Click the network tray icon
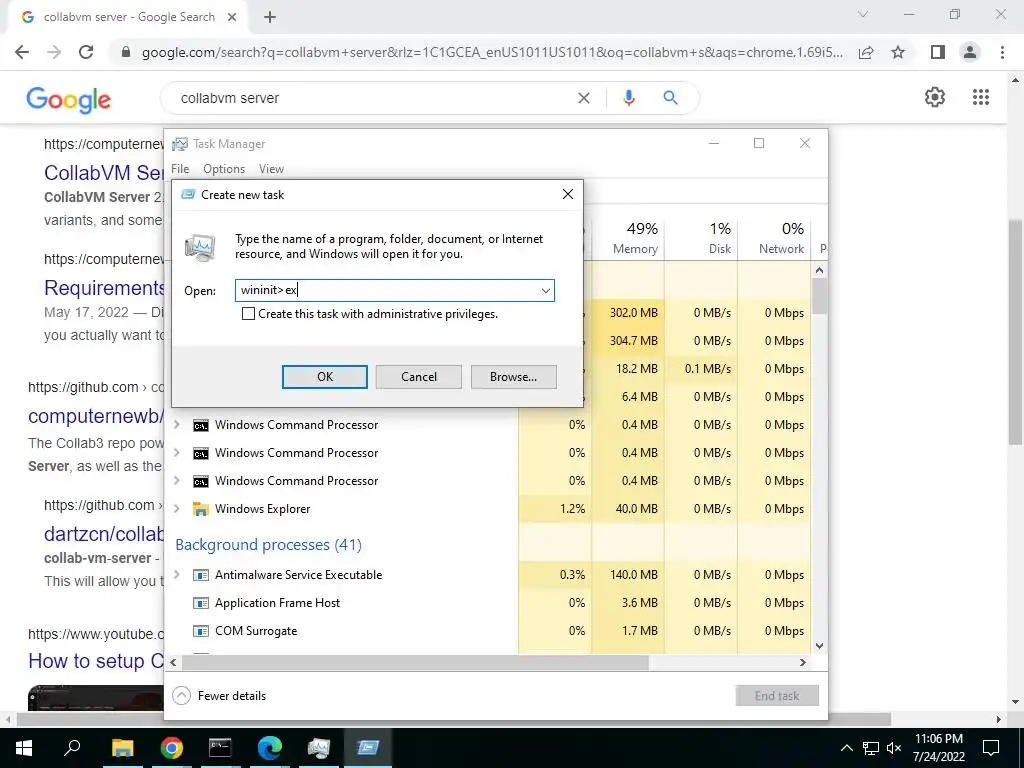The image size is (1024, 768). tap(871, 748)
